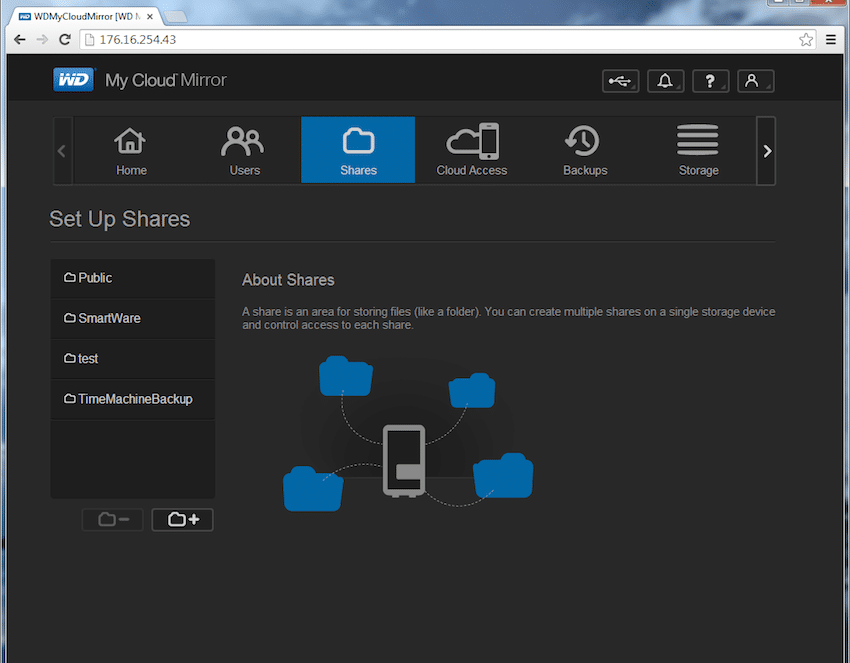Select the Public share
850x663 pixels.
[133, 279]
